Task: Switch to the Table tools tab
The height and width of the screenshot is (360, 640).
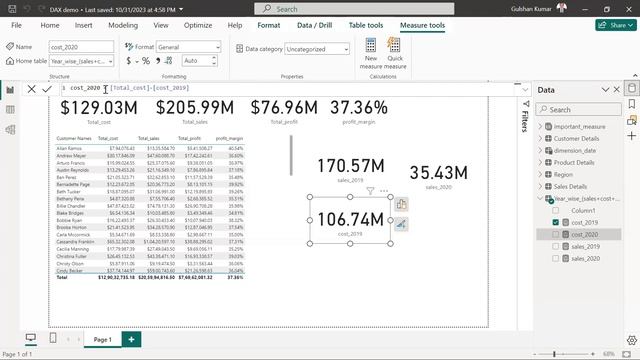Action: click(366, 25)
